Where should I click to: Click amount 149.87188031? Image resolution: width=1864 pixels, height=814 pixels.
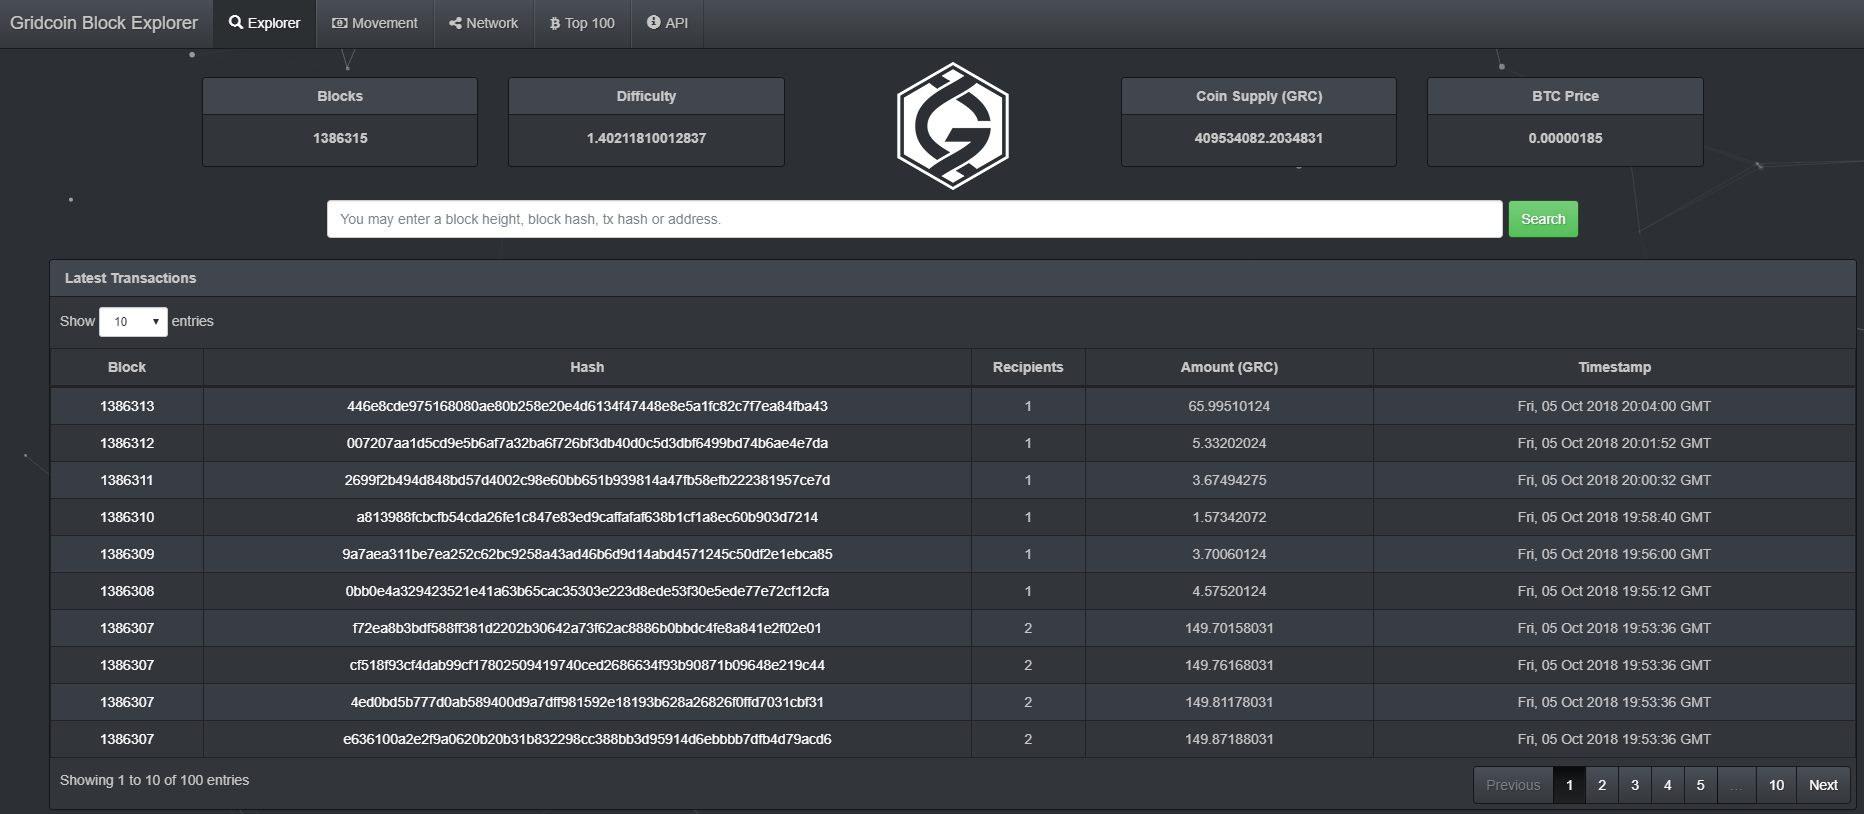click(x=1229, y=739)
